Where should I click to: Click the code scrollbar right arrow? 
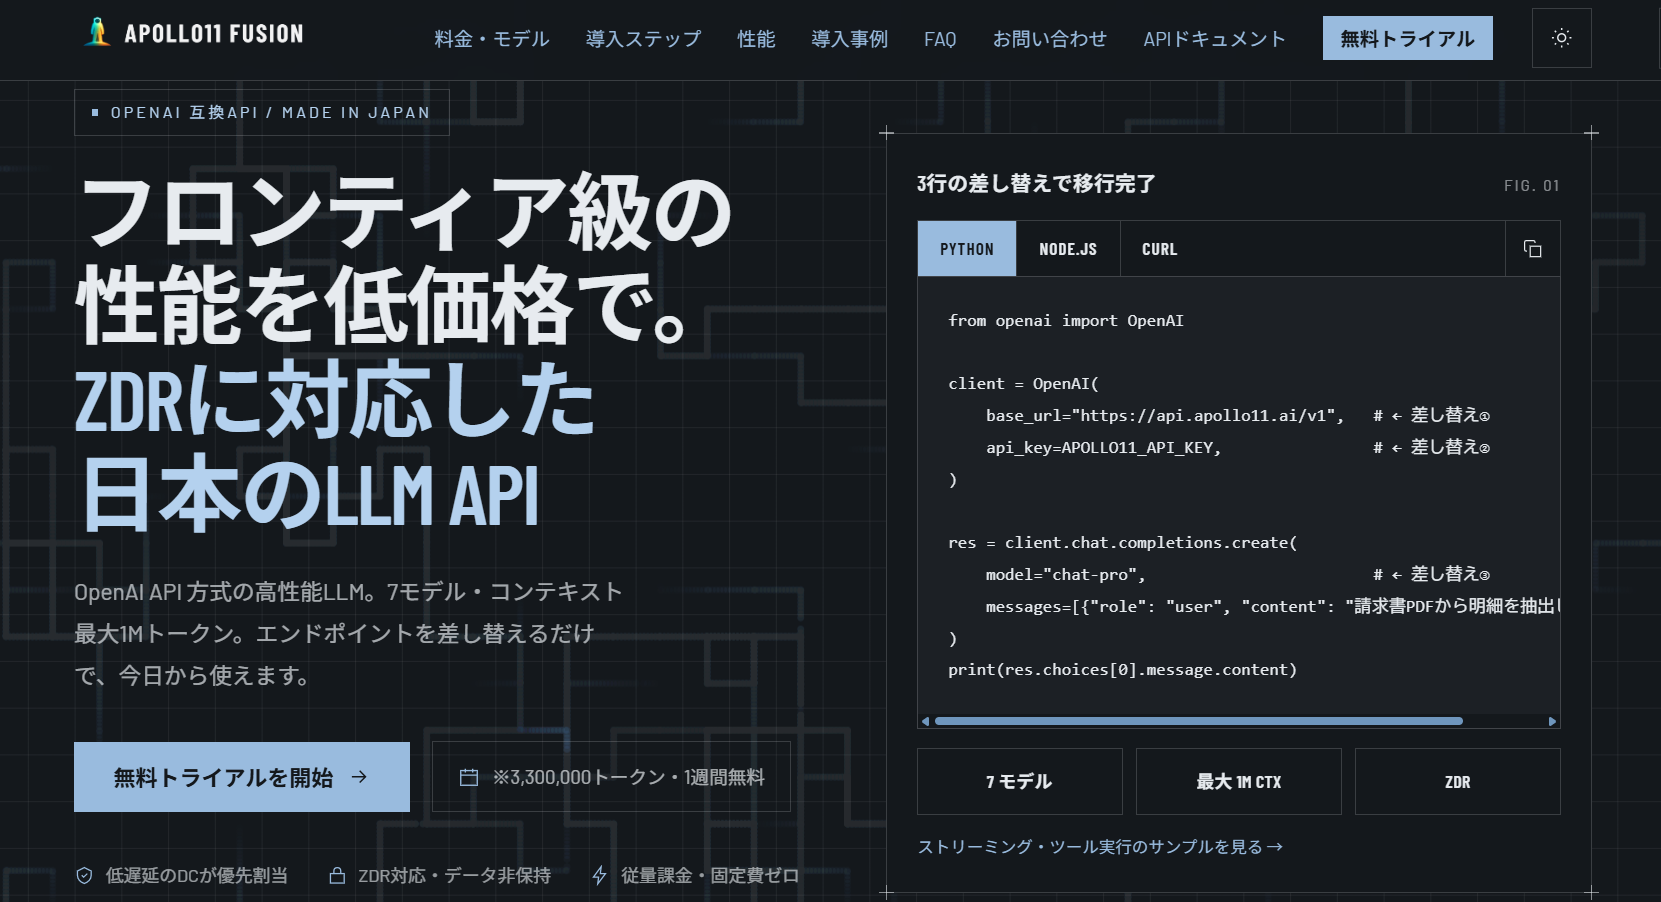(1552, 721)
